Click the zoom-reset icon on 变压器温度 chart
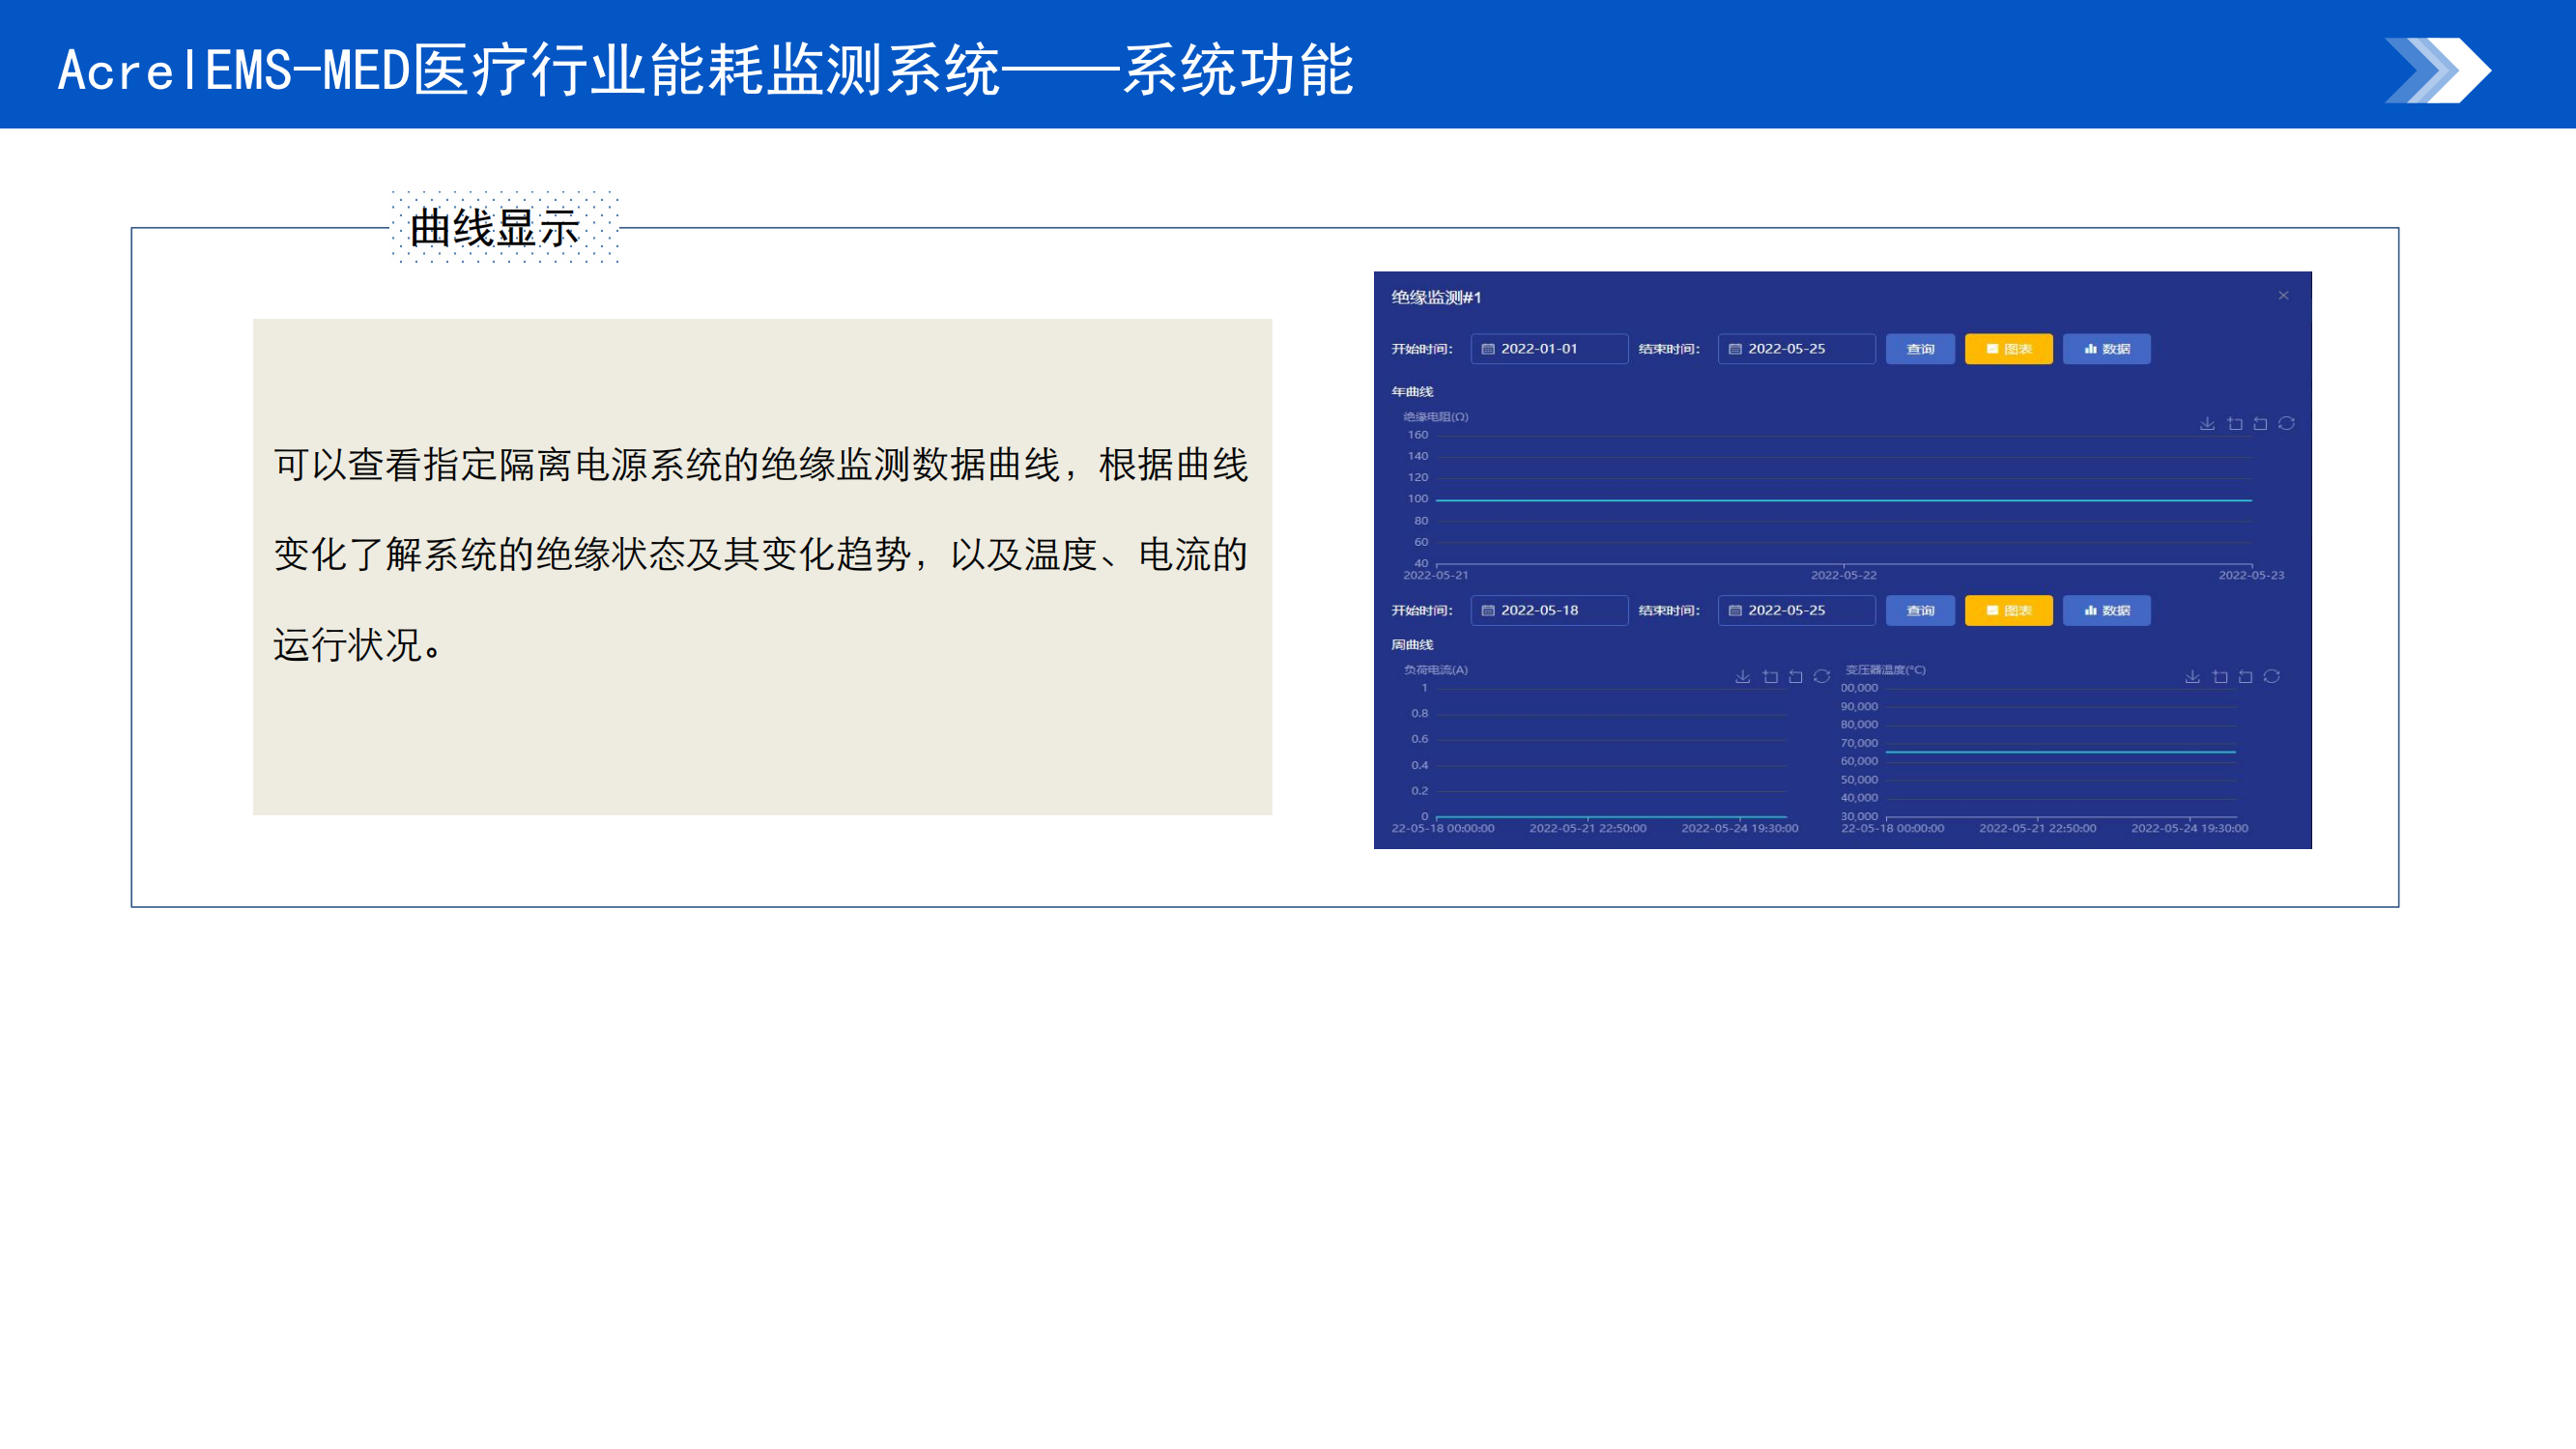This screenshot has width=2576, height=1449. click(x=2245, y=677)
